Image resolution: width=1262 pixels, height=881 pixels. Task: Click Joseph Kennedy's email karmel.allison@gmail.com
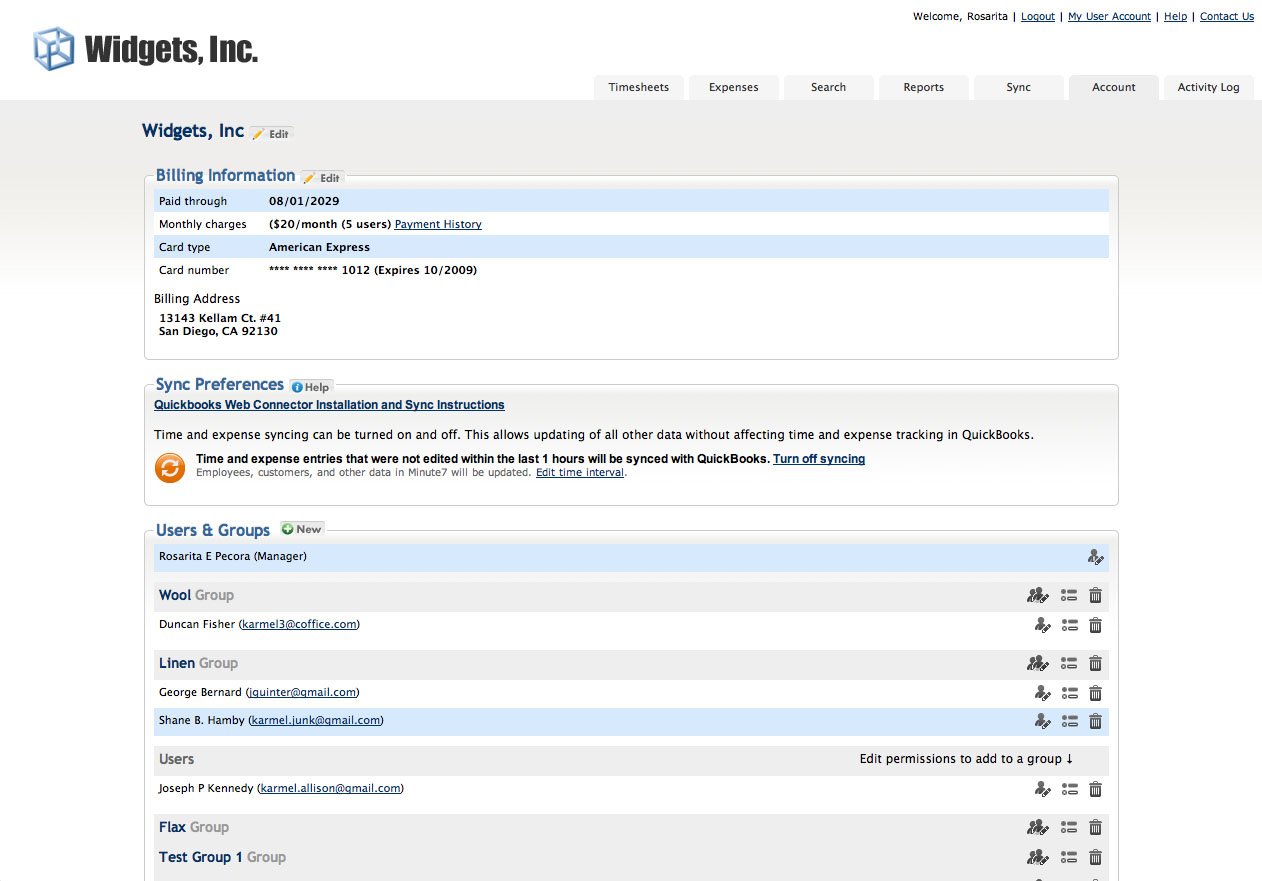331,789
